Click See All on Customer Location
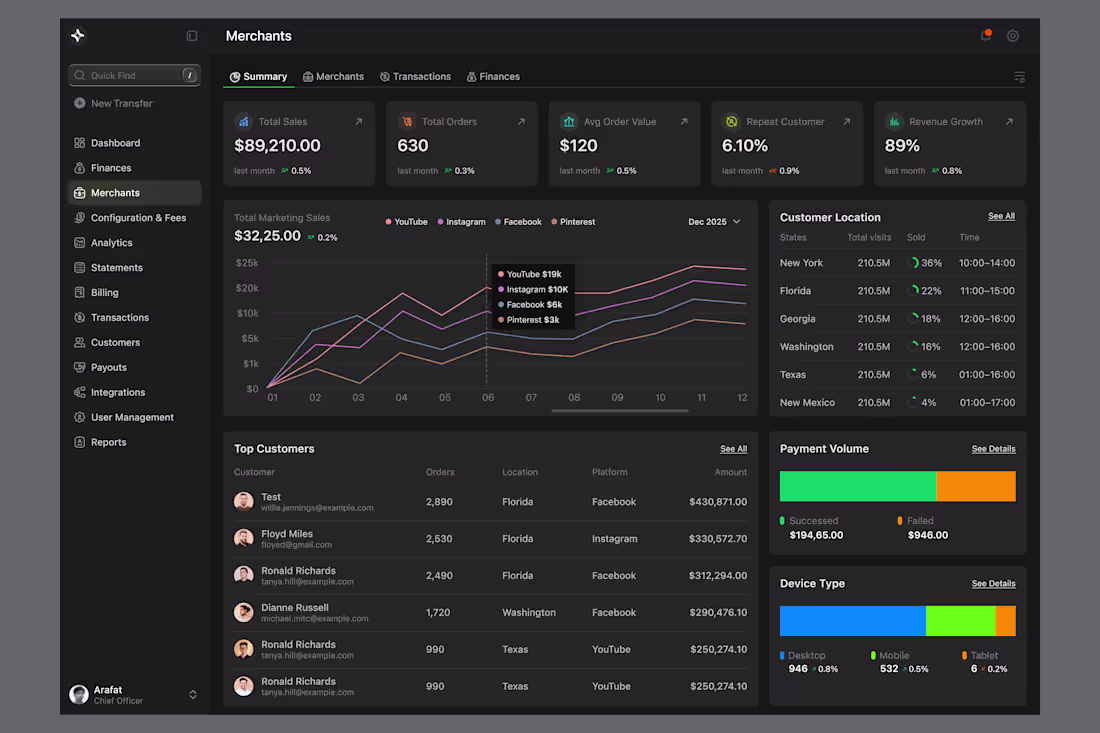This screenshot has width=1100, height=733. tap(1001, 215)
